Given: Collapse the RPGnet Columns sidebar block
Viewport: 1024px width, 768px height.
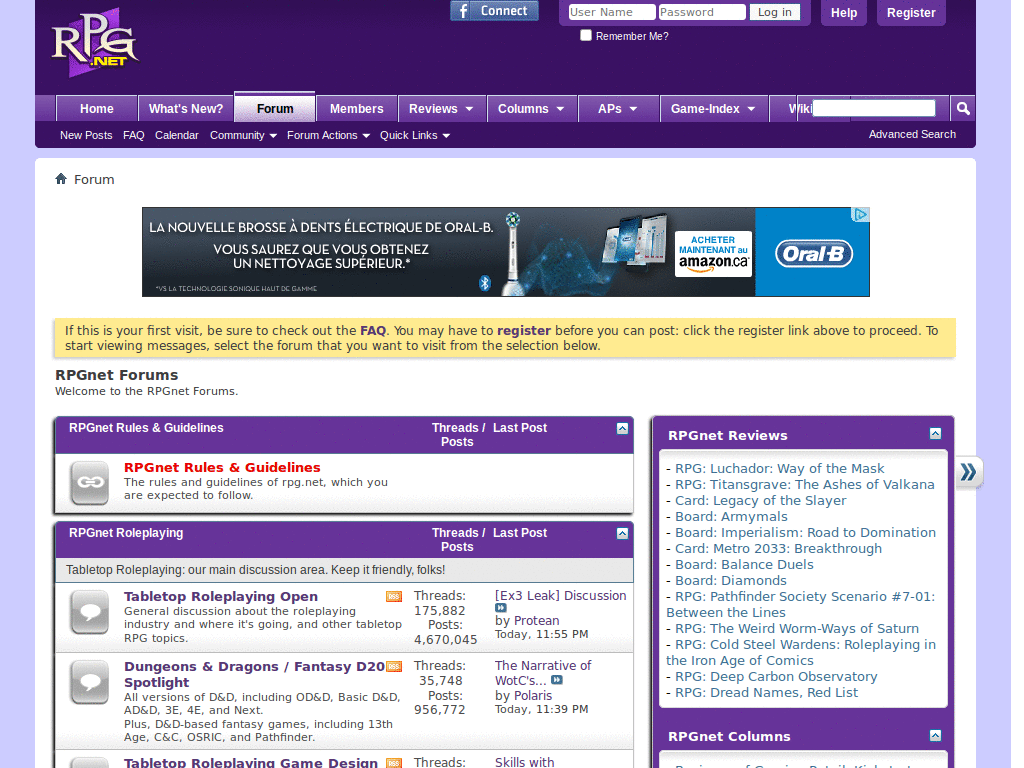Looking at the screenshot, I should 935,735.
